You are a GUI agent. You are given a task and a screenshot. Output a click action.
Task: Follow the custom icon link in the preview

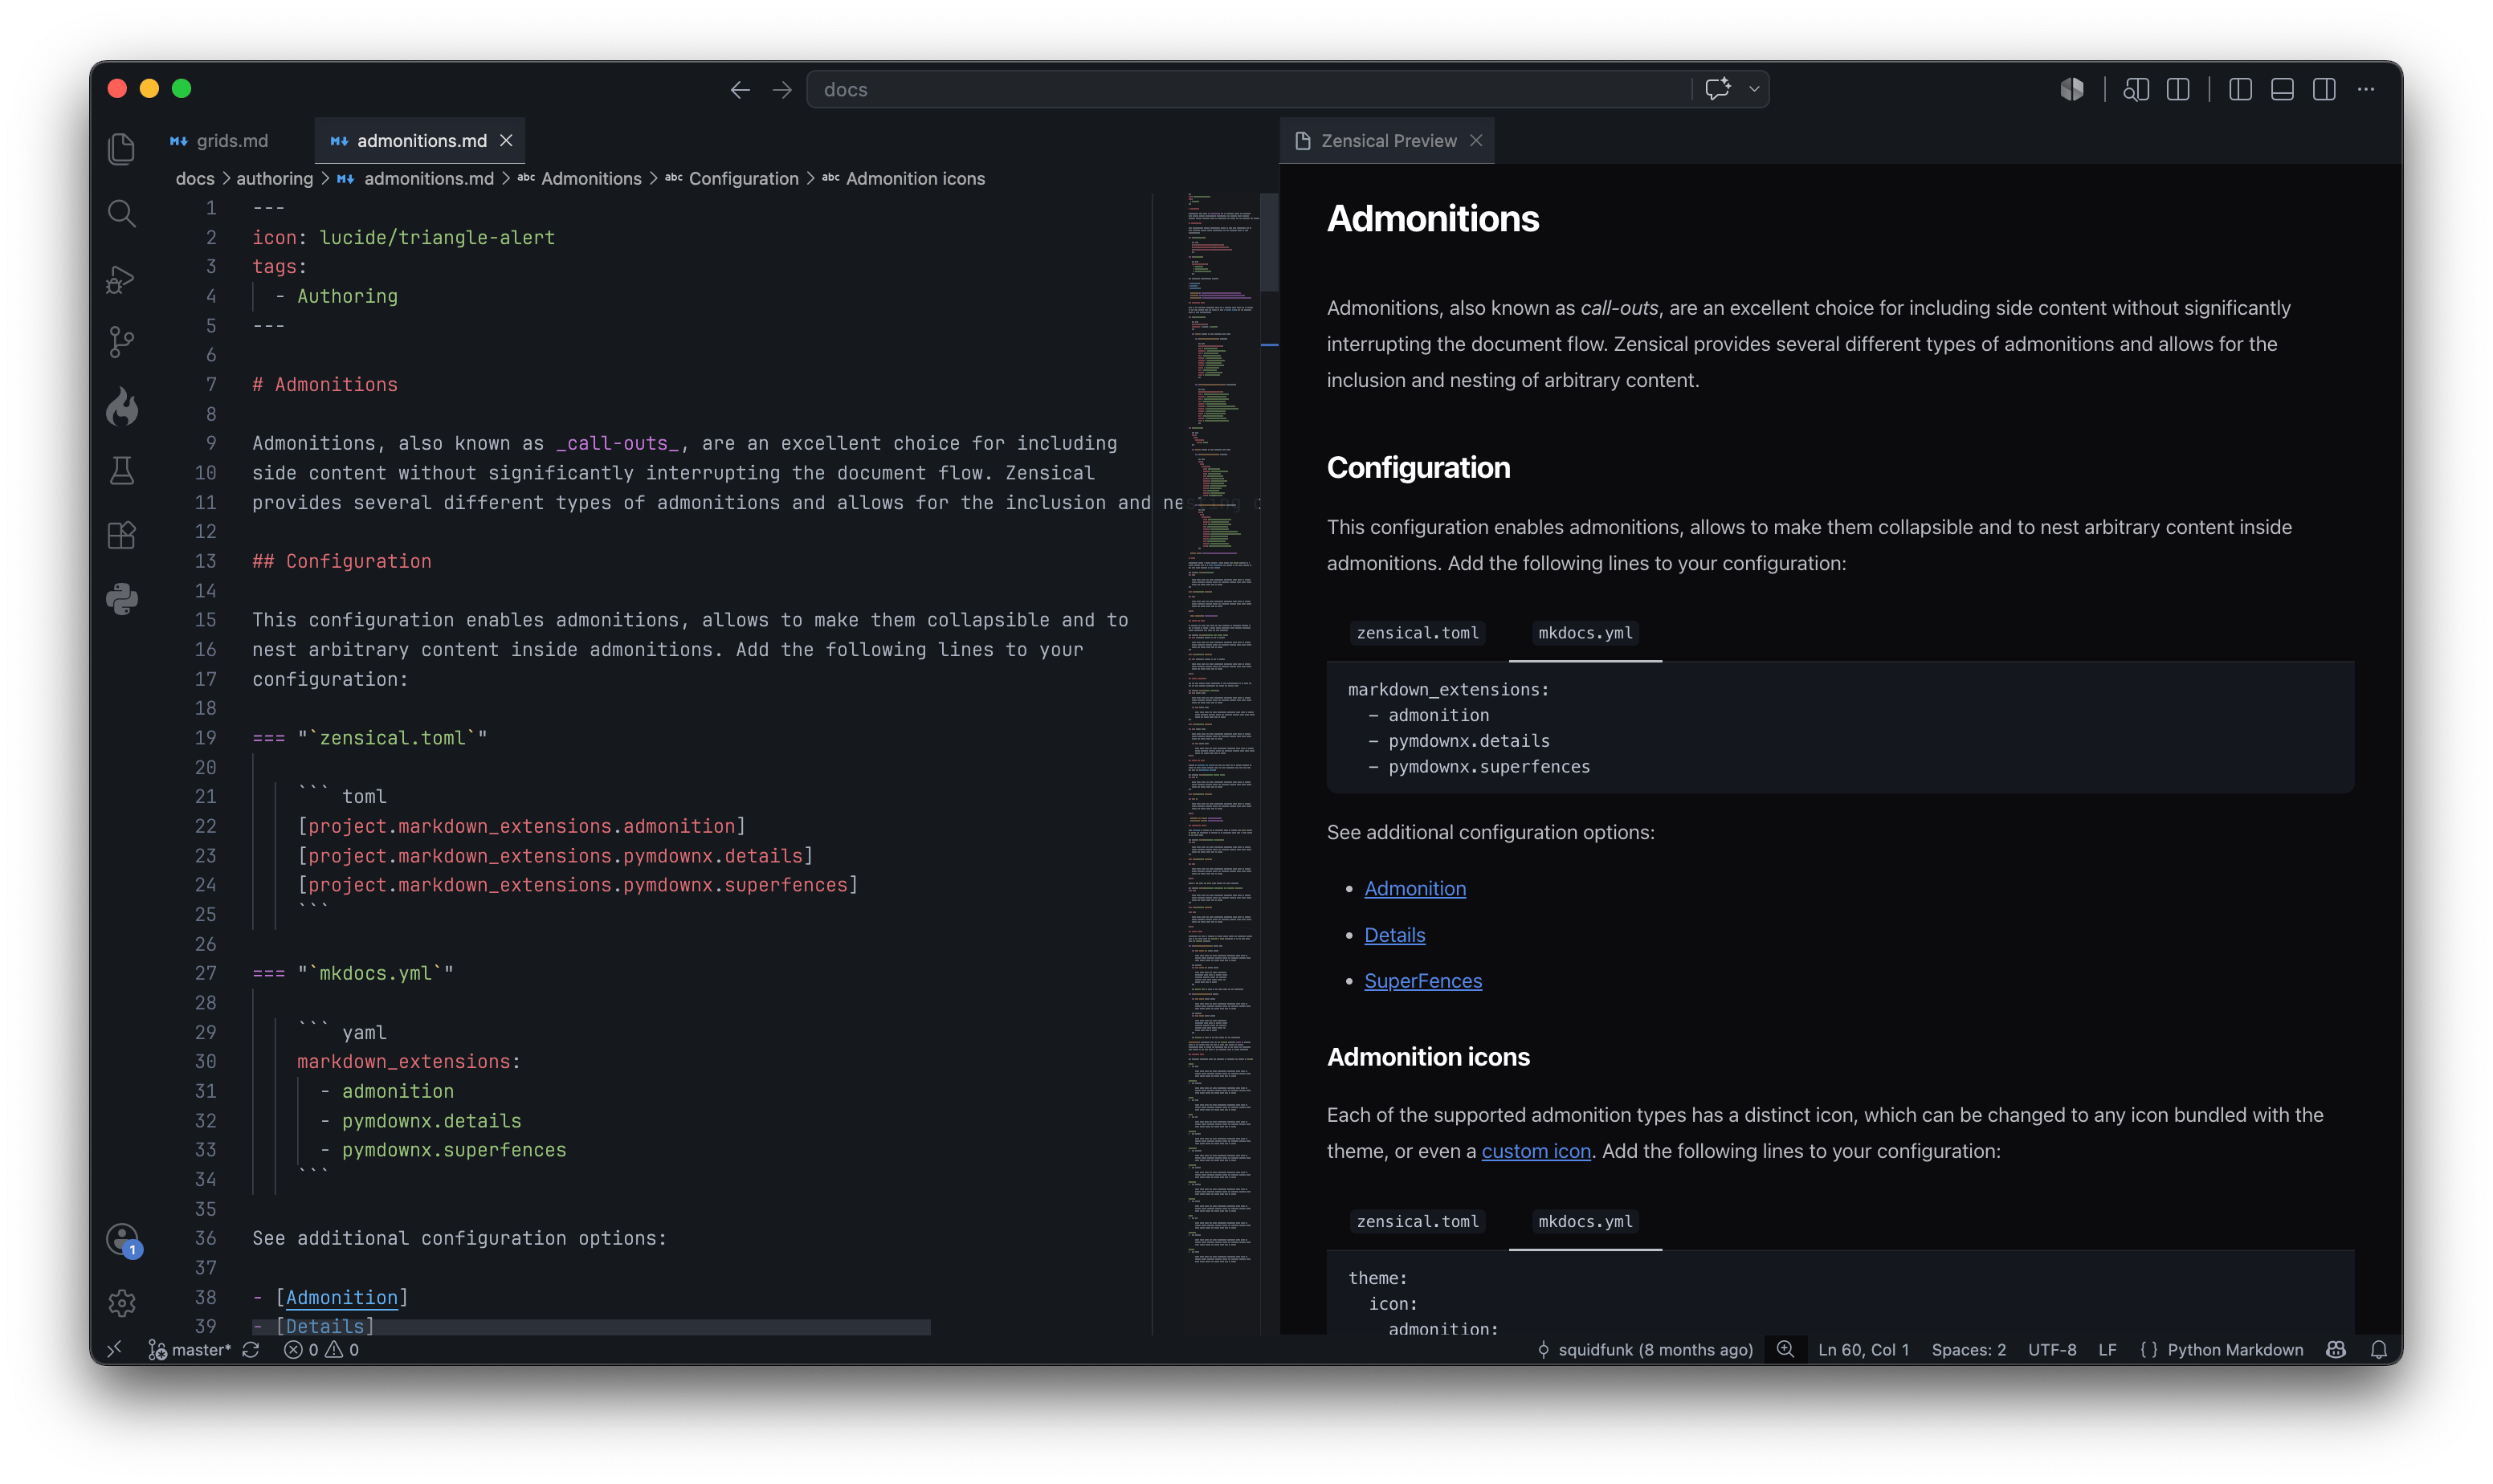pyautogui.click(x=1536, y=1151)
